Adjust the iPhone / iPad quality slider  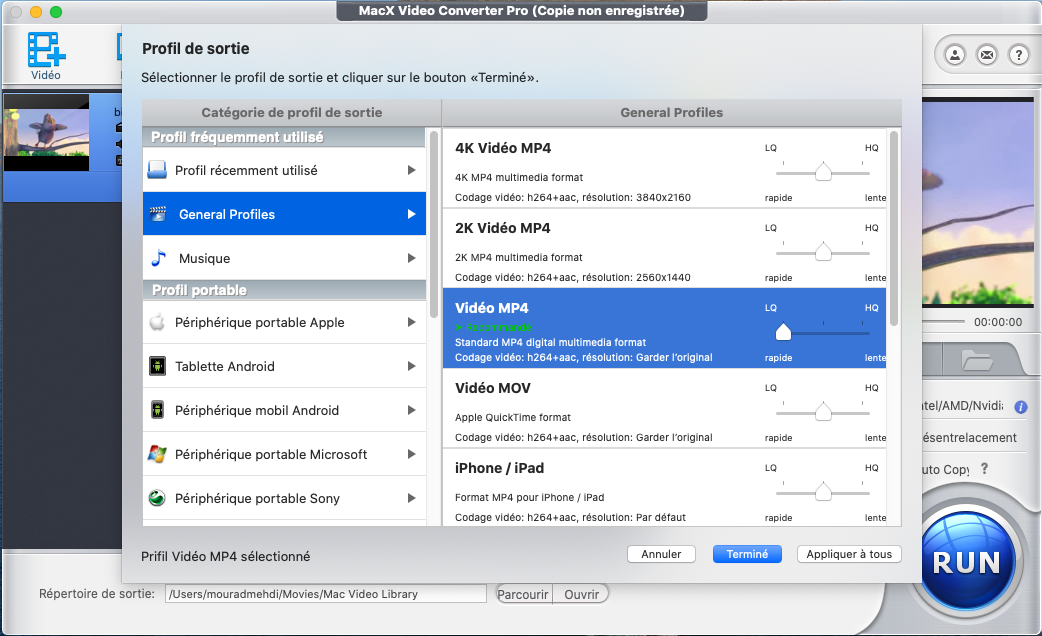pos(823,491)
